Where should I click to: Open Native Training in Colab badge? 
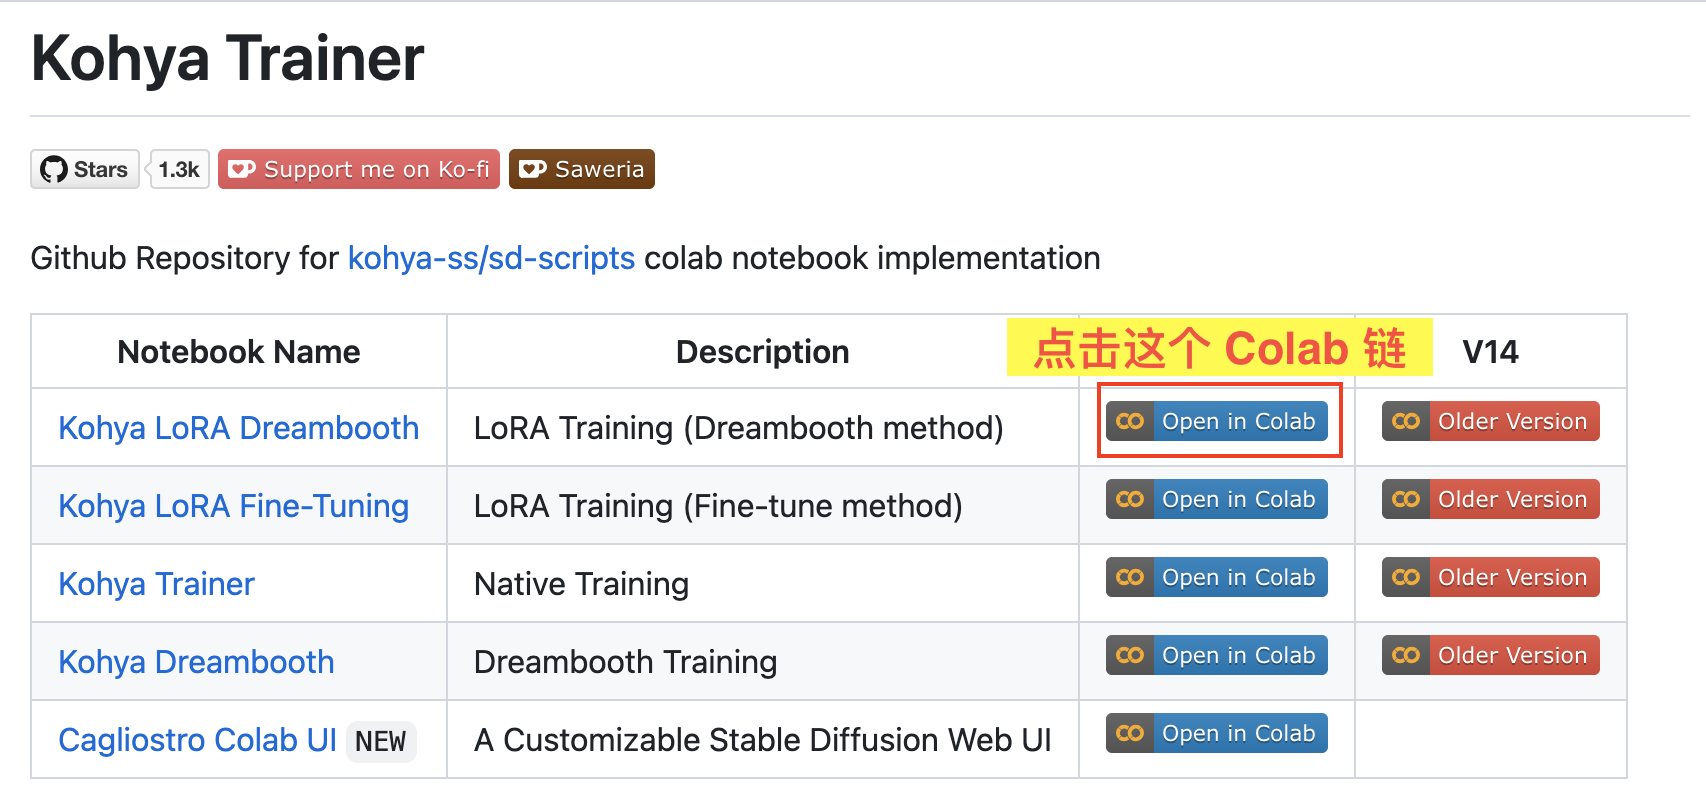point(1217,577)
